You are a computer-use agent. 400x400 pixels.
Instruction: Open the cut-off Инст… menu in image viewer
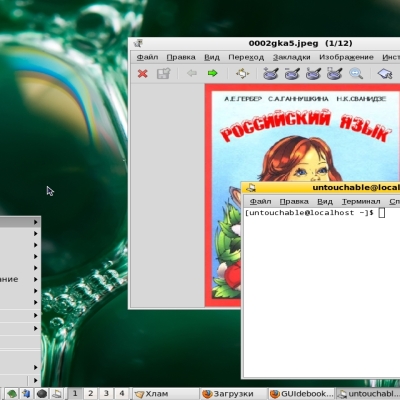(x=391, y=57)
